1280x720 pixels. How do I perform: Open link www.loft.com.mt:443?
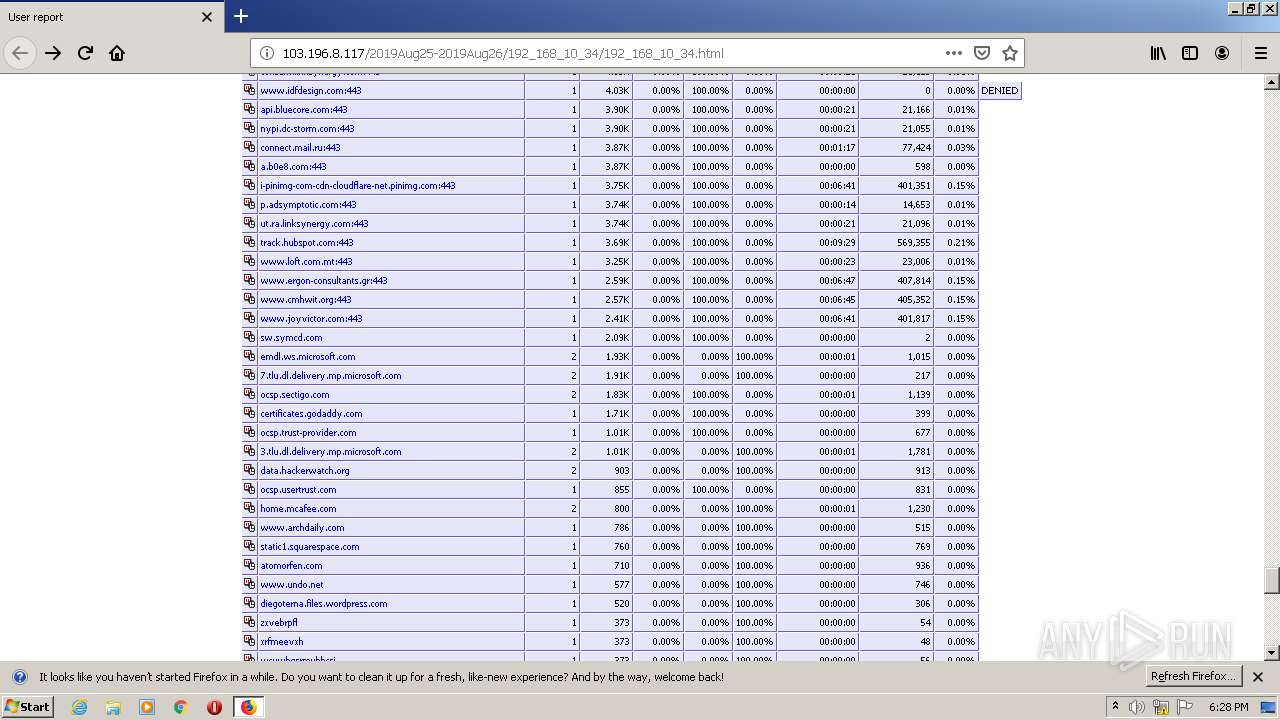pos(306,261)
